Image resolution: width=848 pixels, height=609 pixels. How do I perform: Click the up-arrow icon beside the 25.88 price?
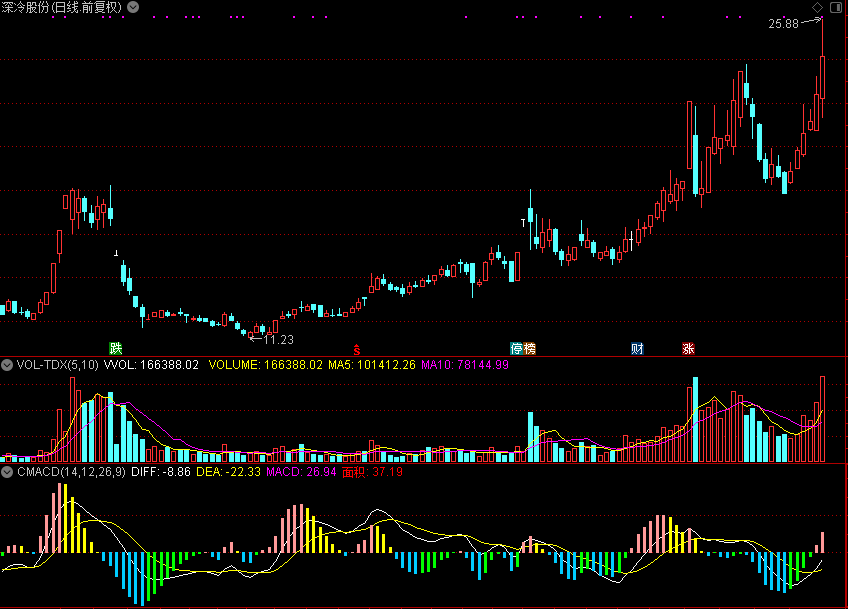812,20
